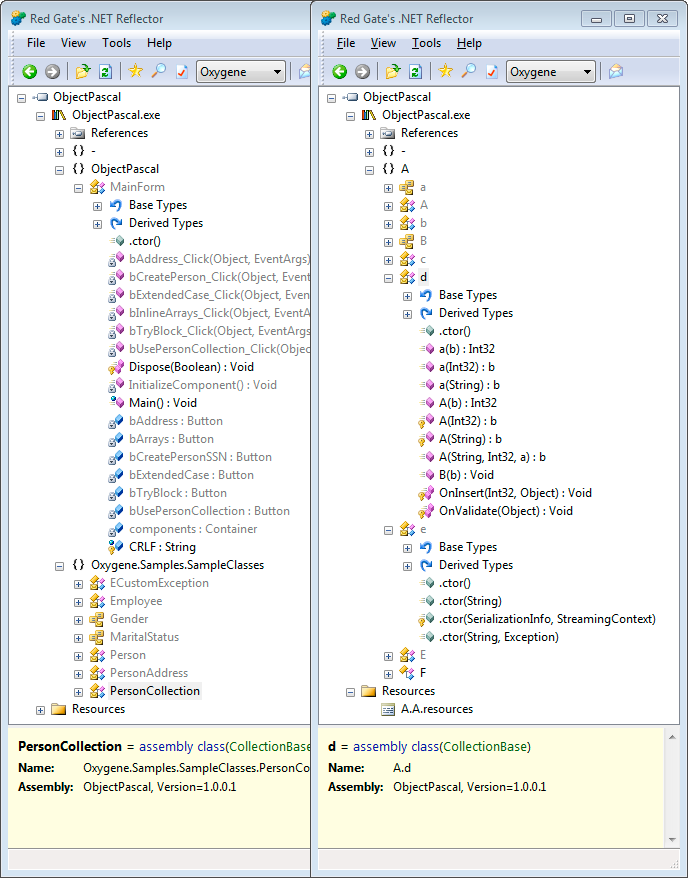Viewport: 688px width, 878px height.
Task: Select Main() : Void method
Action: click(x=162, y=403)
